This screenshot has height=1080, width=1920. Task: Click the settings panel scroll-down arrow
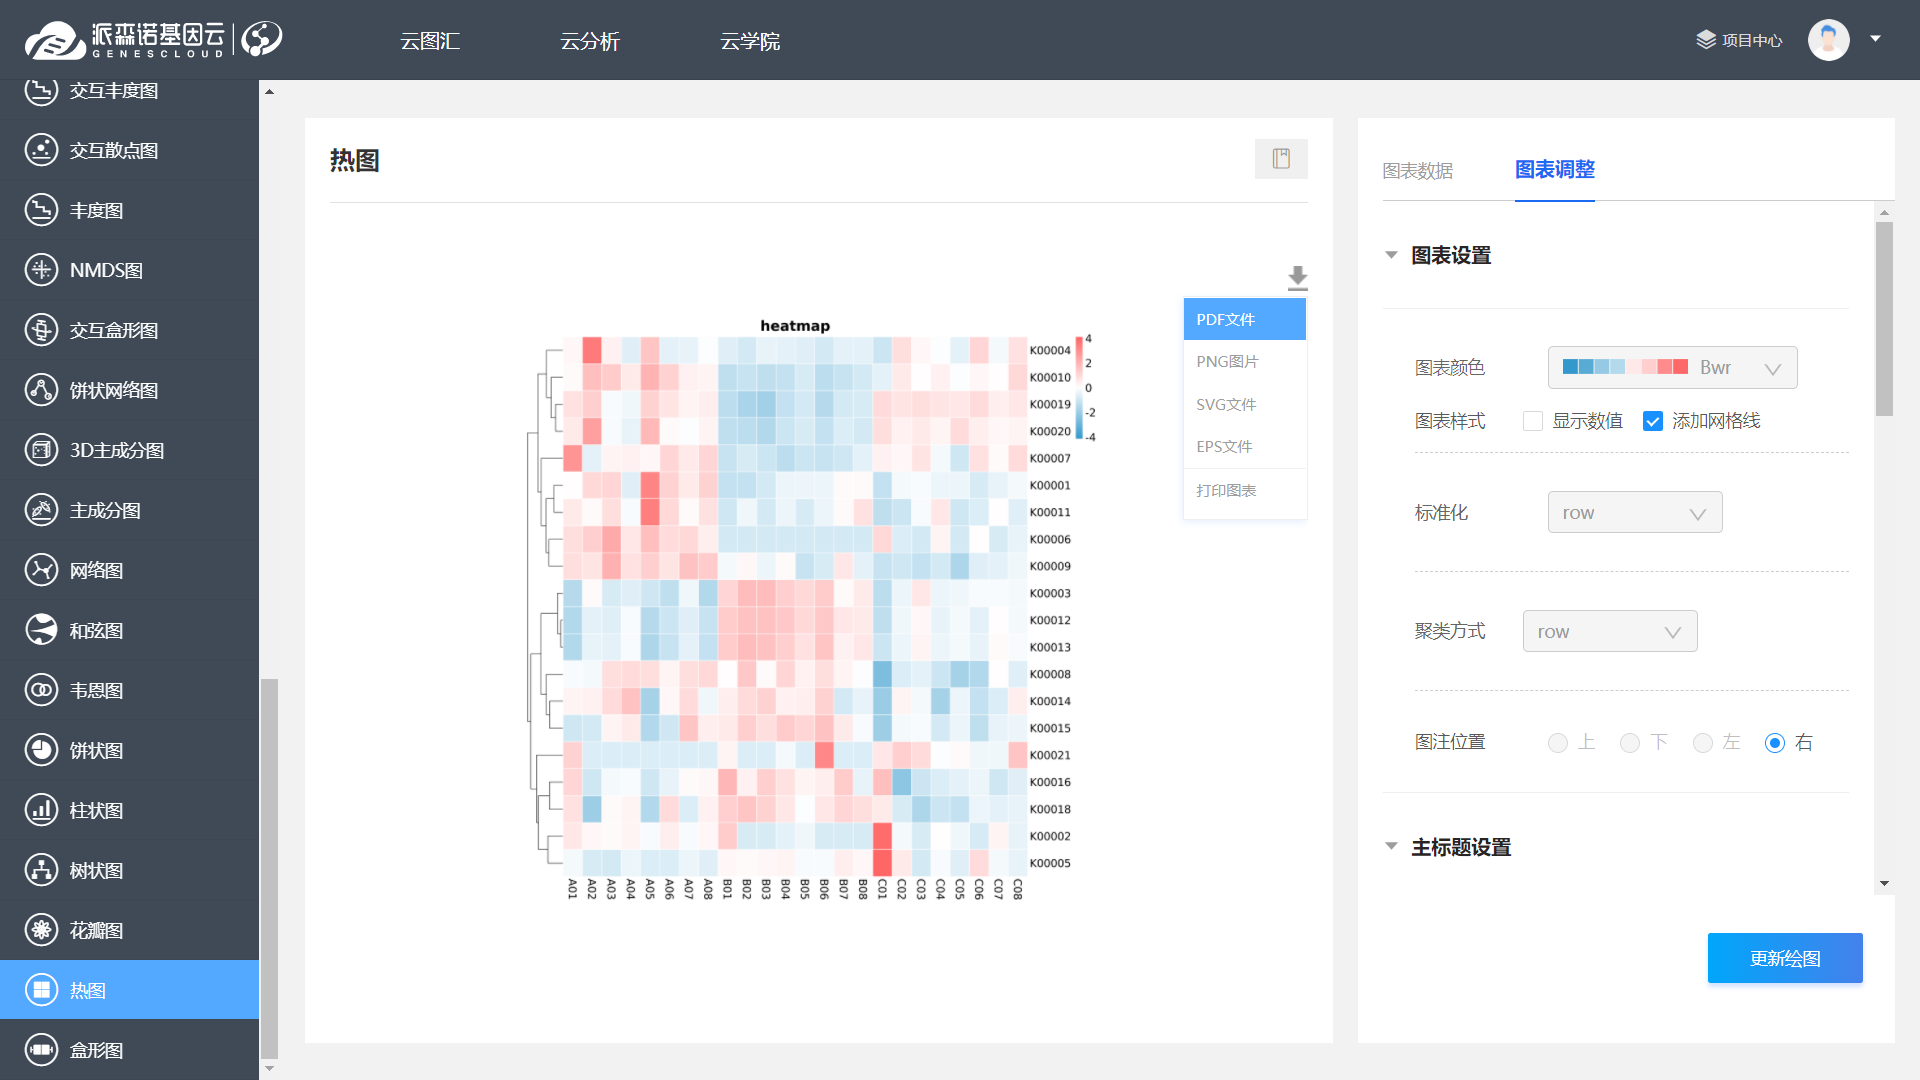coord(1884,884)
